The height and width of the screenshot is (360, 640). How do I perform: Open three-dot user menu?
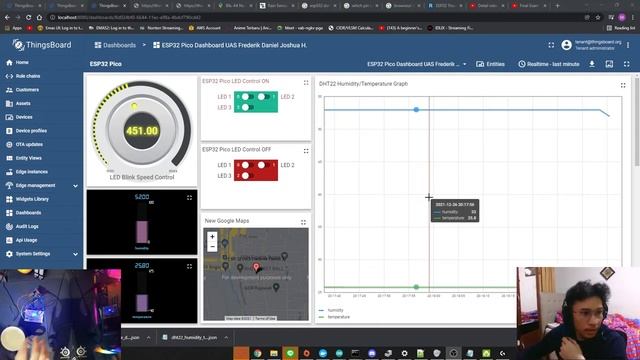(628, 45)
